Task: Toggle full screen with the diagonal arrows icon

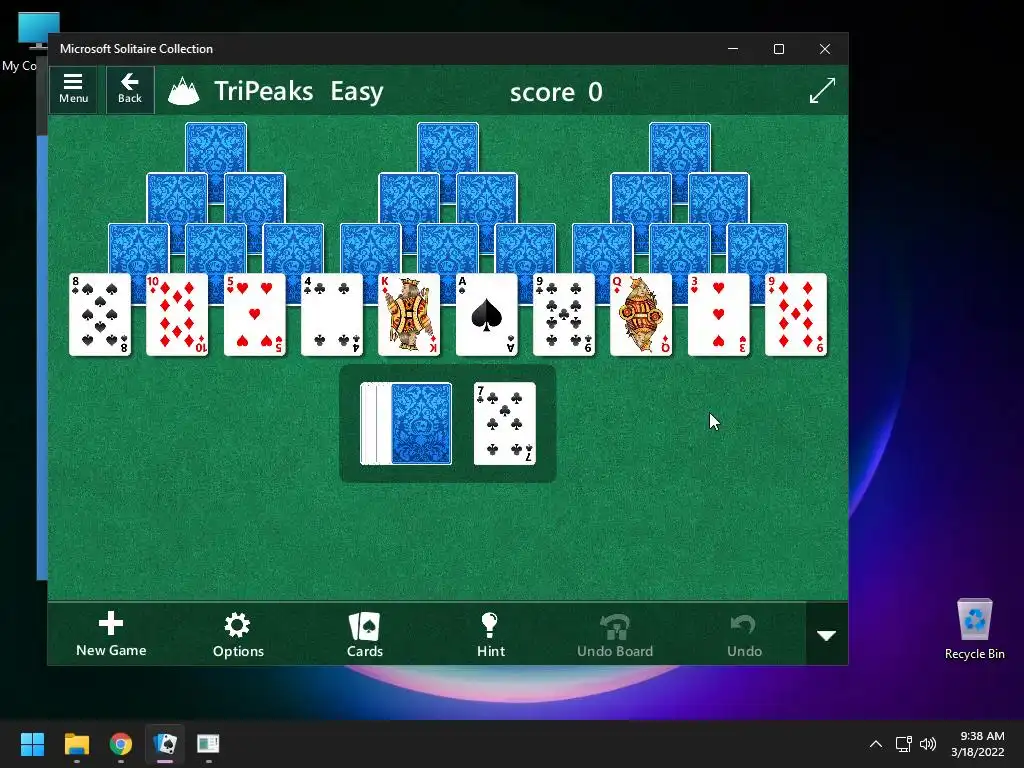Action: 822,90
